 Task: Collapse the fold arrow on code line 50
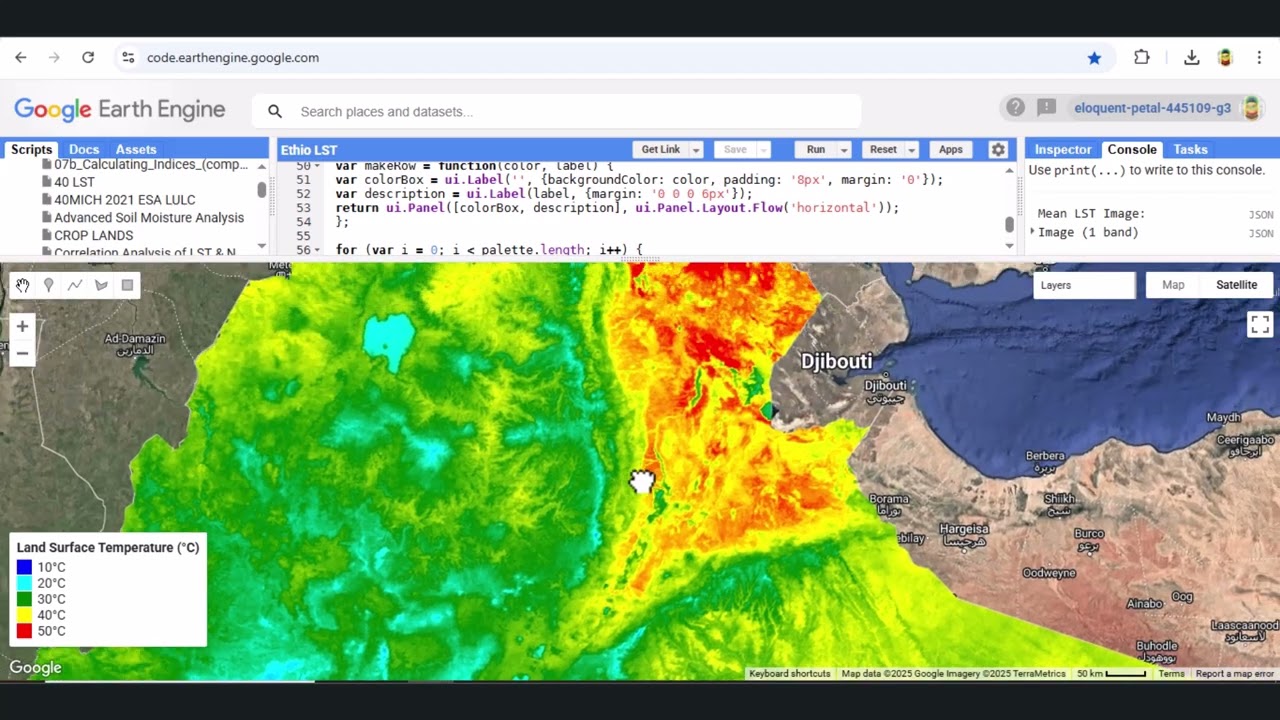tap(318, 166)
